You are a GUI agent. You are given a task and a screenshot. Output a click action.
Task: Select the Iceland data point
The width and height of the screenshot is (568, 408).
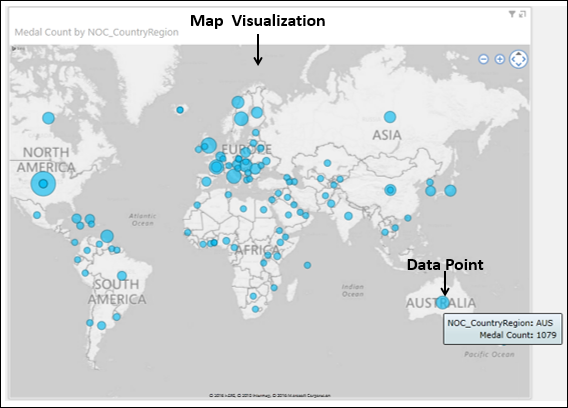coord(180,110)
